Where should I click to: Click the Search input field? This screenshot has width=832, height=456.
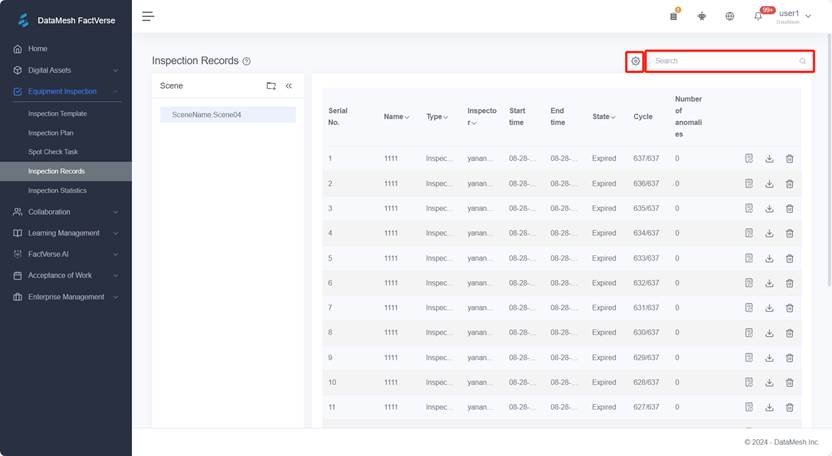click(x=725, y=61)
